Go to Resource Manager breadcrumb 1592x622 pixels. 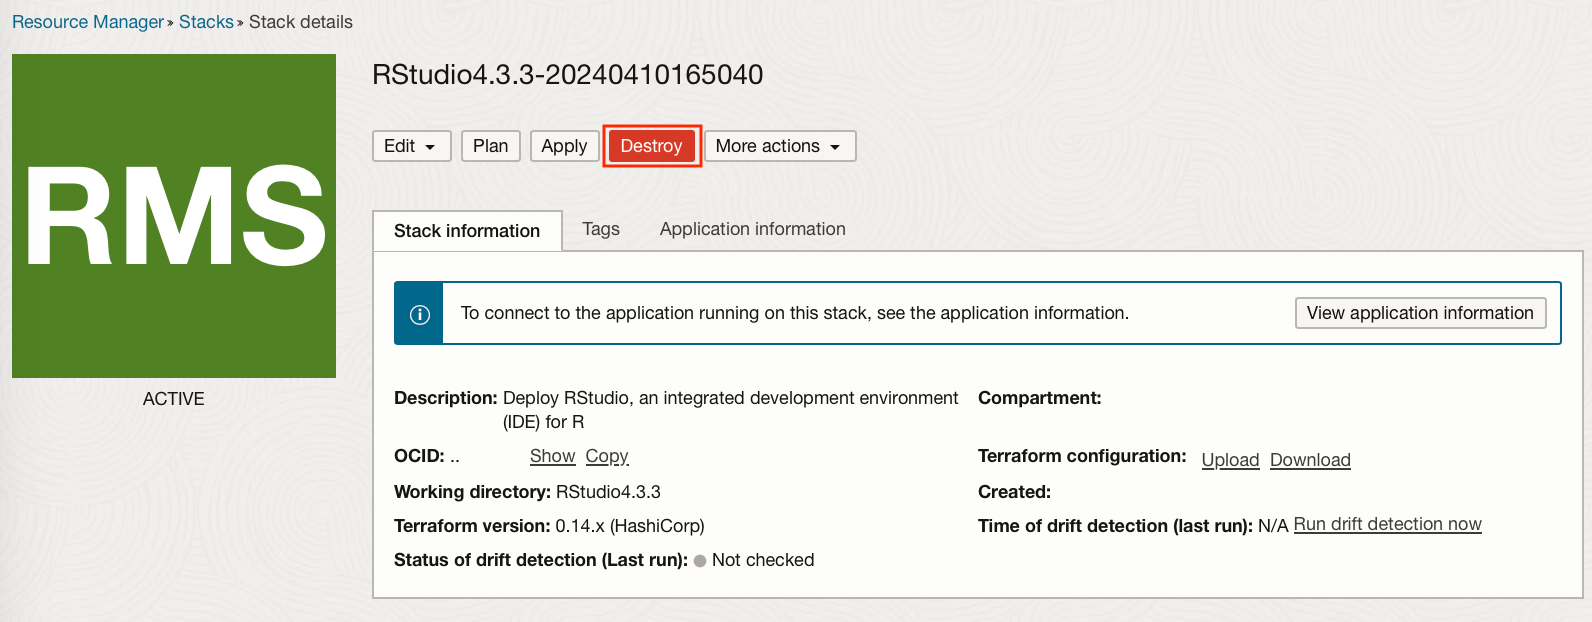tap(88, 22)
